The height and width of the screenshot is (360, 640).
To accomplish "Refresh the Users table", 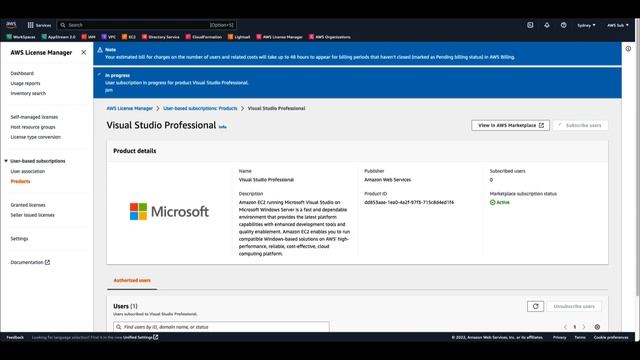I will click(x=535, y=306).
